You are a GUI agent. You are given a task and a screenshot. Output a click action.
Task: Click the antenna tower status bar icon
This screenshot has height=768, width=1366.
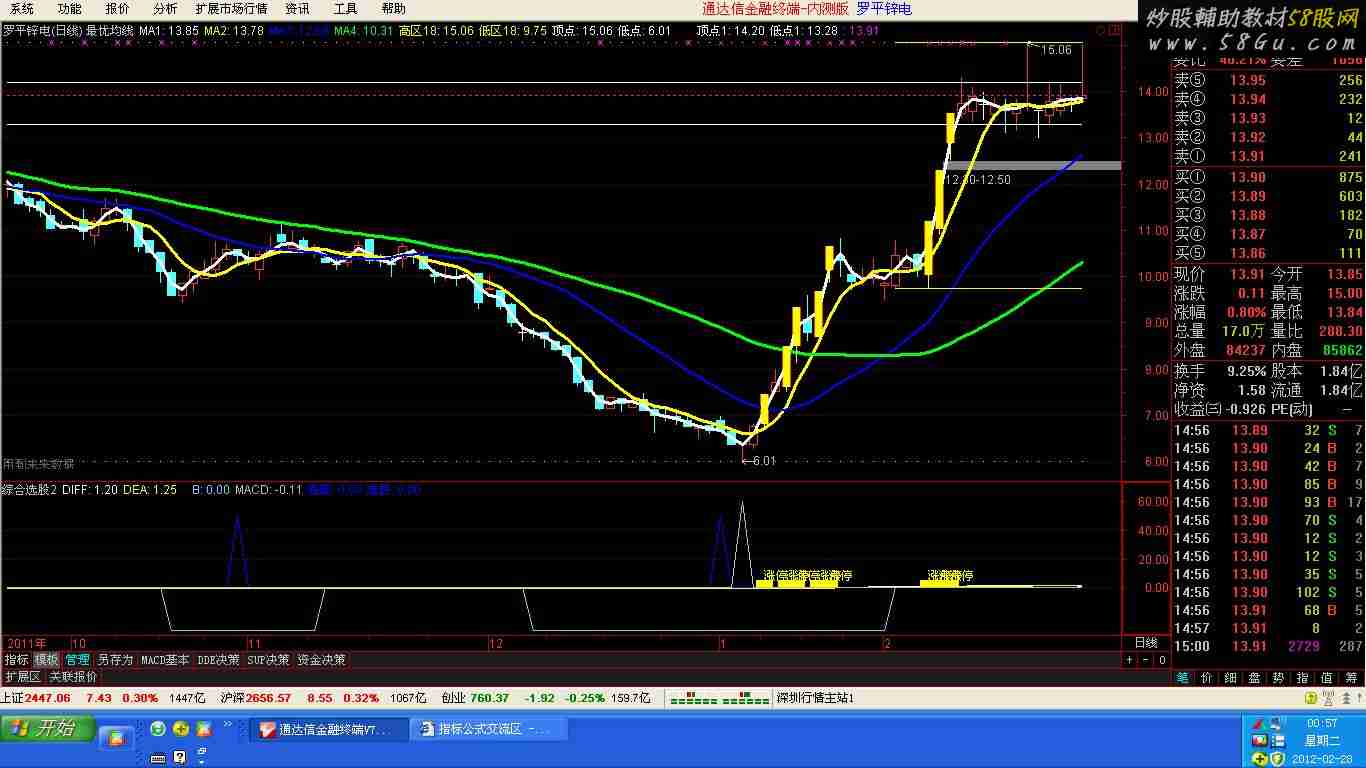pos(1328,697)
